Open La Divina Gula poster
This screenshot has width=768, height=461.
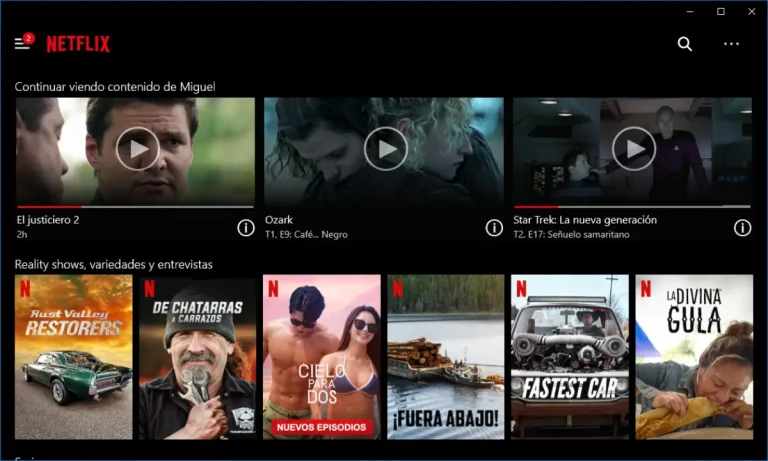(x=694, y=357)
